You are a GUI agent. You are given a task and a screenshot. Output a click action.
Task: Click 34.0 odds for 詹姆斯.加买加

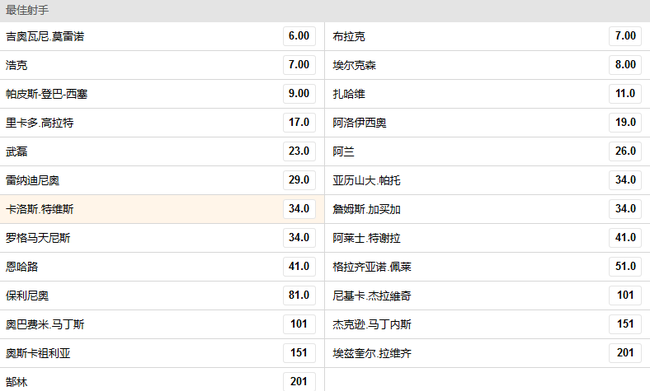[625, 209]
